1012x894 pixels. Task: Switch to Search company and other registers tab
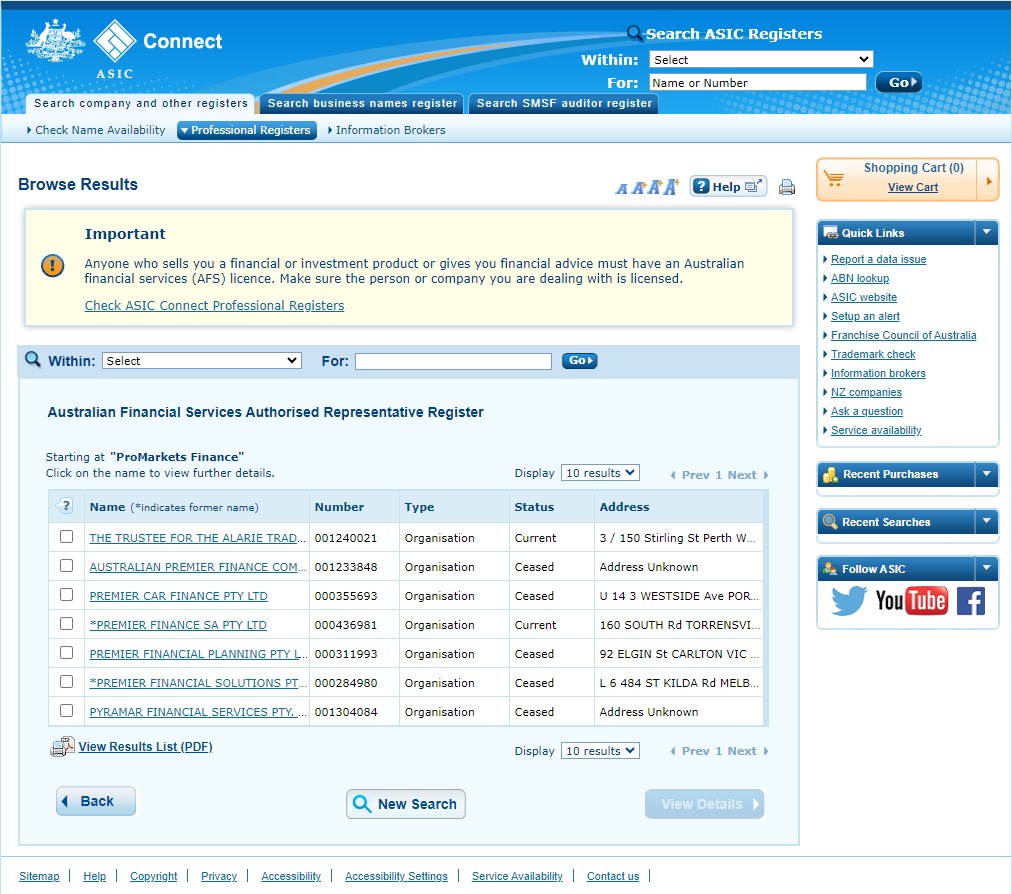(141, 103)
